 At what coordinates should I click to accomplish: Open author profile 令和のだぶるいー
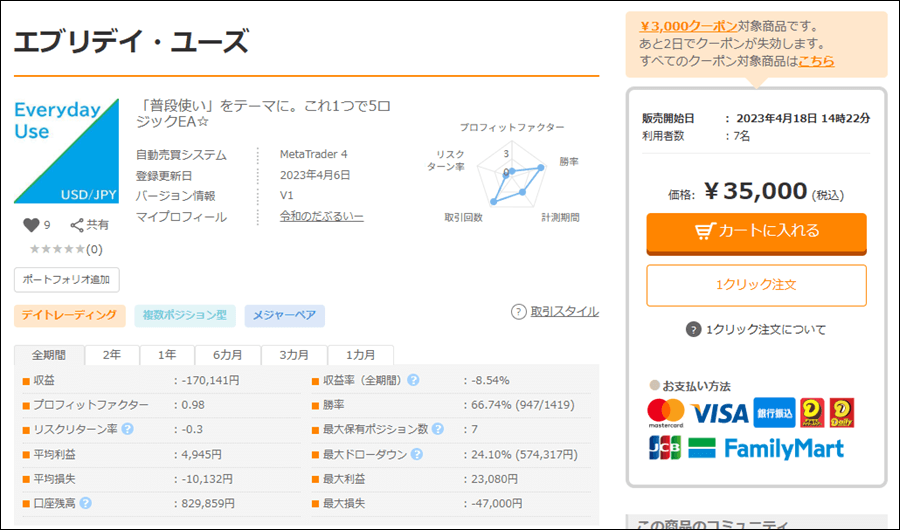point(321,217)
